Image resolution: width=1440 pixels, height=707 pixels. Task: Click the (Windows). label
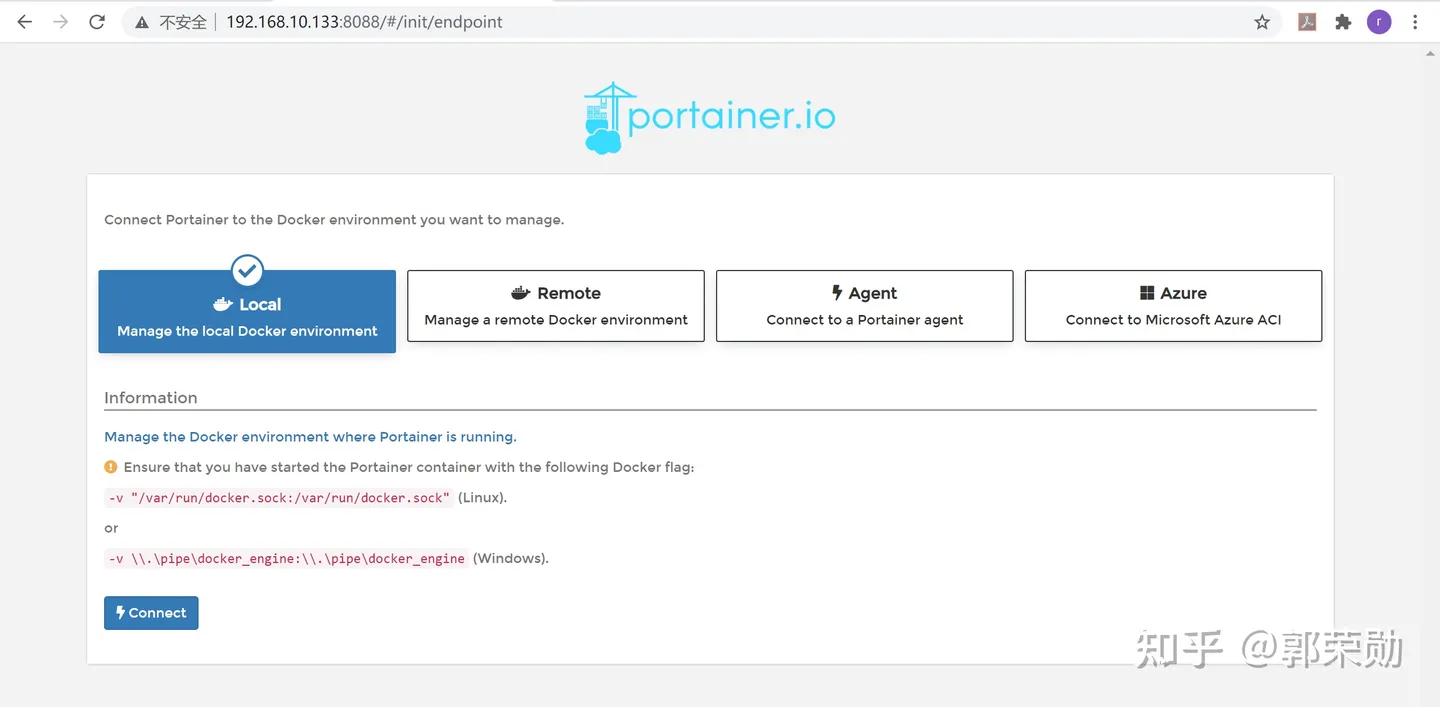tap(511, 558)
